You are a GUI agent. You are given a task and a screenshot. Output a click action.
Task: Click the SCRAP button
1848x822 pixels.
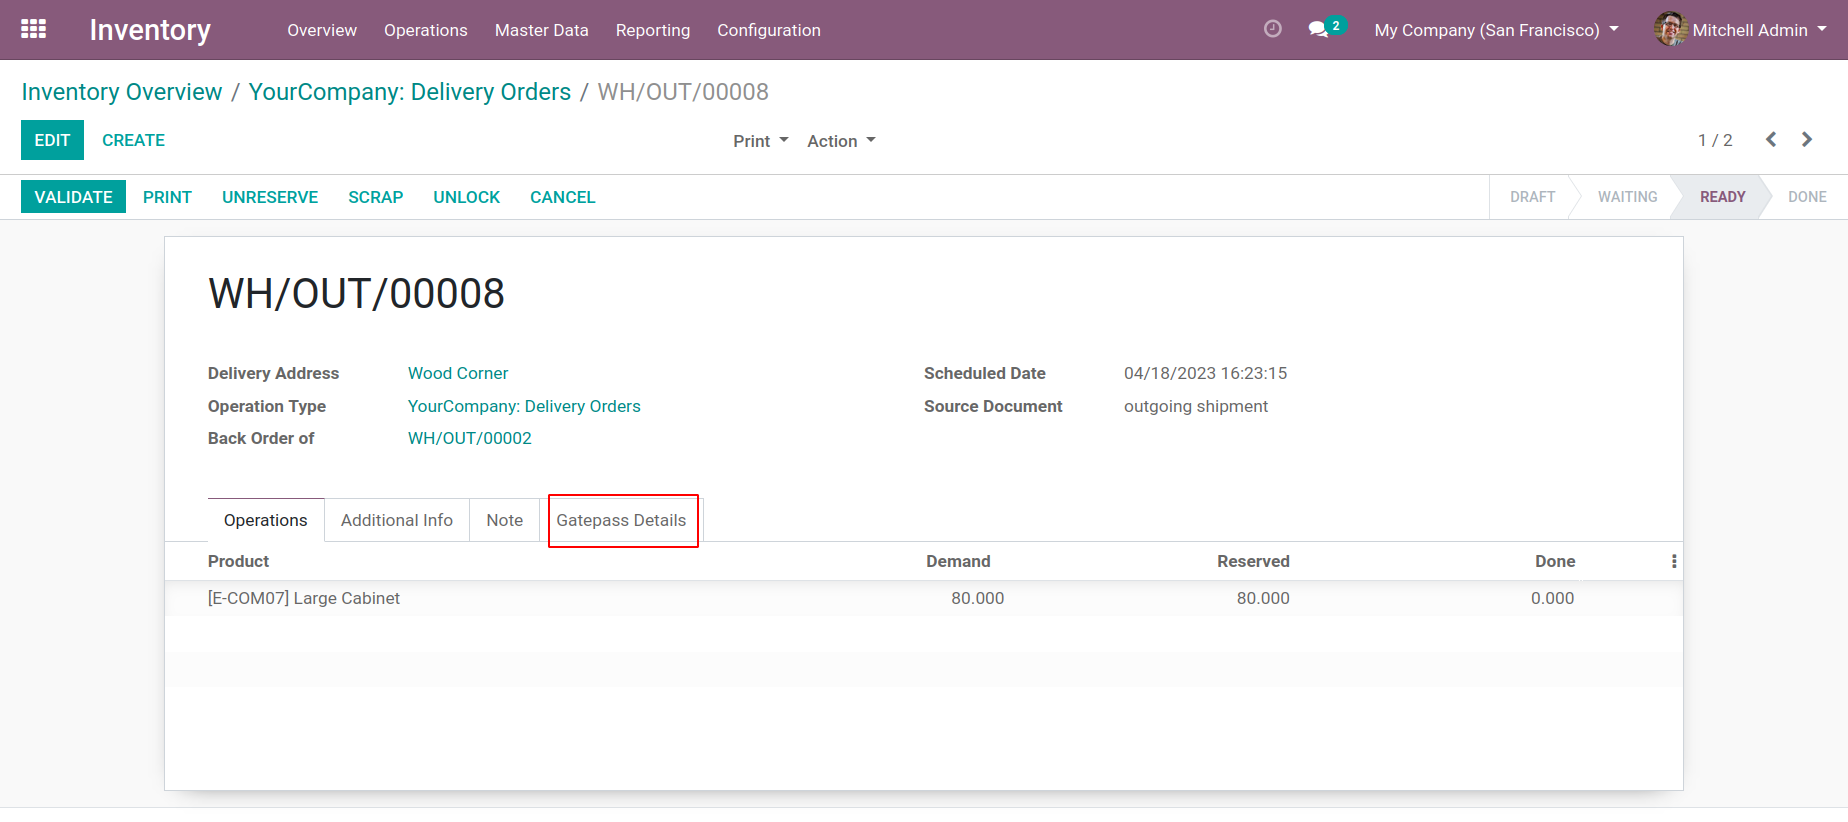[376, 197]
